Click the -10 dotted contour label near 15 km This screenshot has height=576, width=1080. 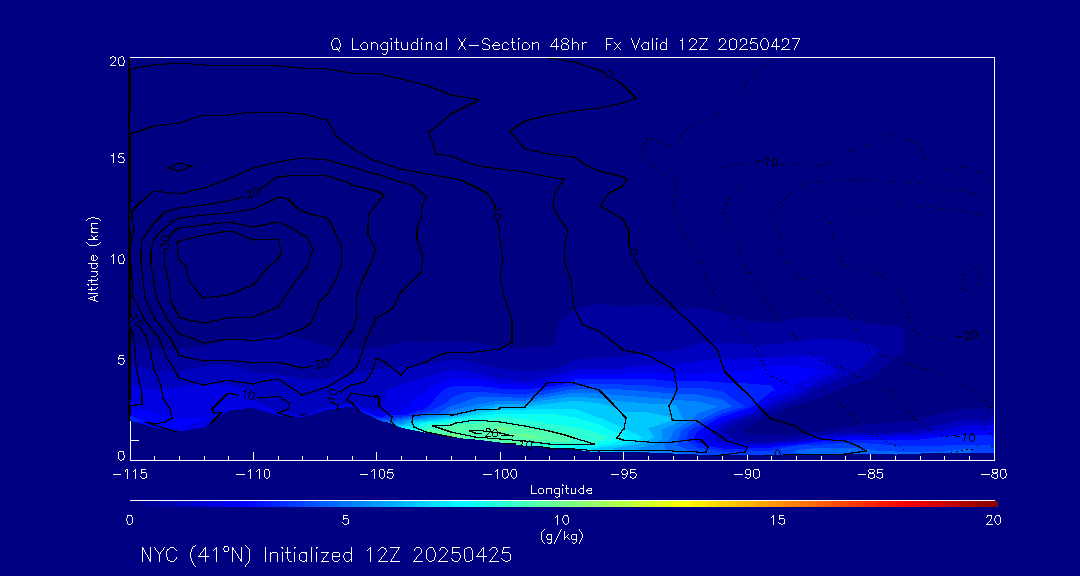[766, 163]
